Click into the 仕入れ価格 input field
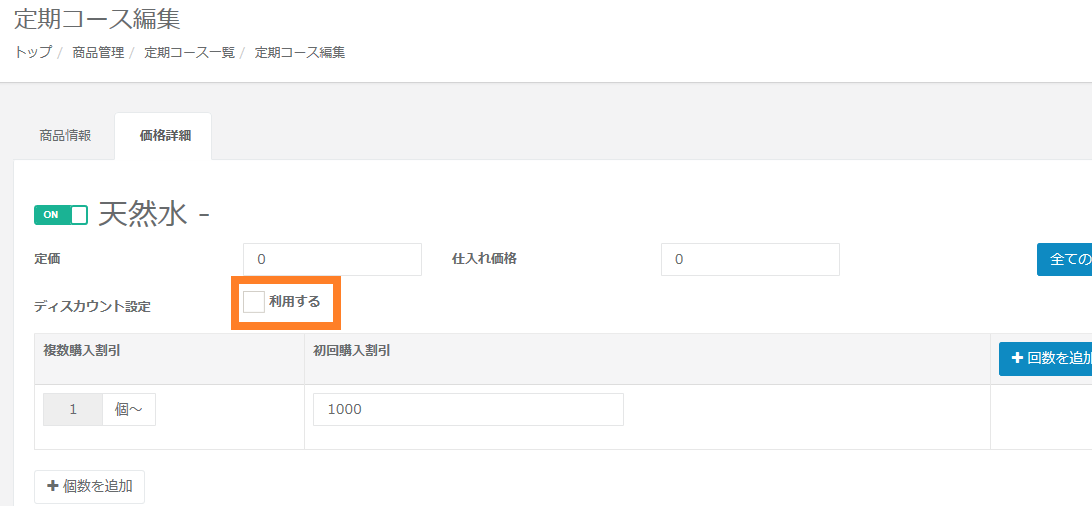Screen dimensions: 1092x506 click(x=750, y=259)
